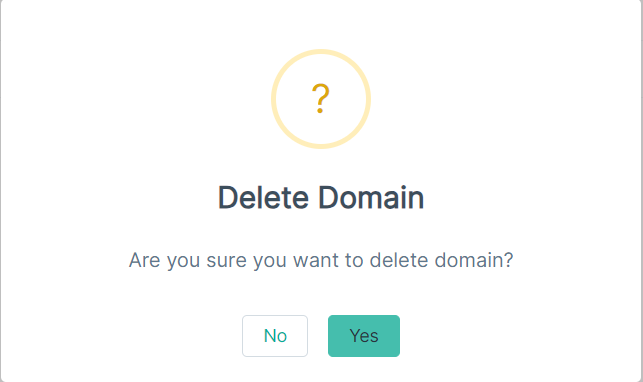
Task: Hit the green Yes confirmation button
Action: pos(364,336)
